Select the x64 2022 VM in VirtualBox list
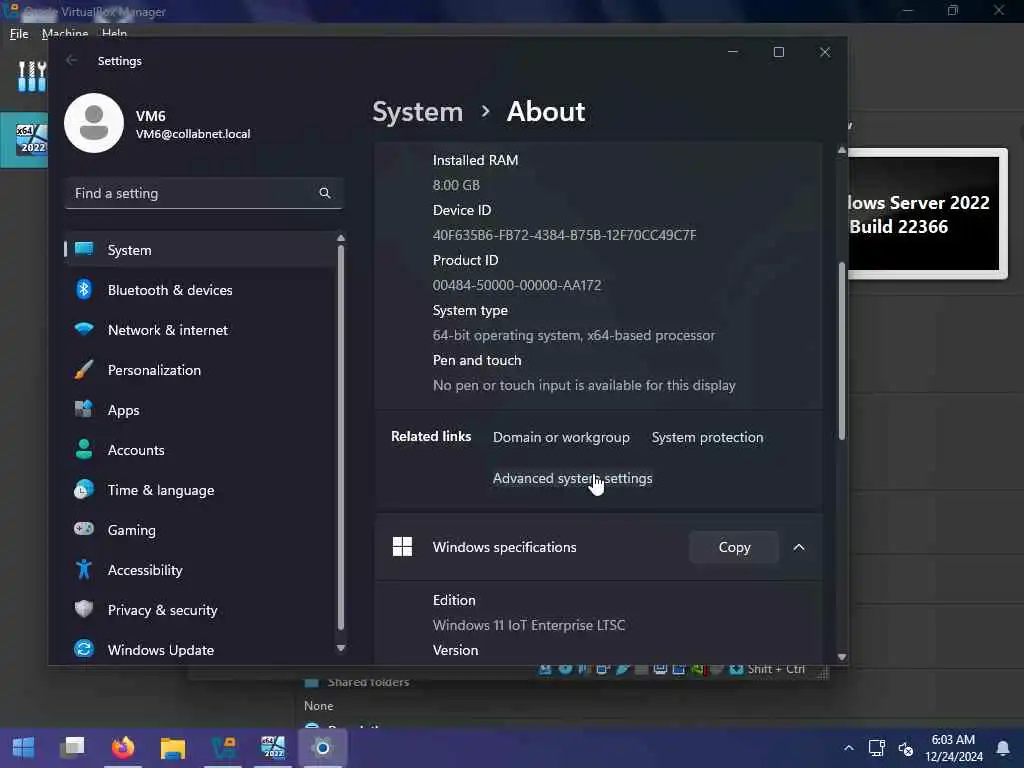Screen dimensions: 1024x768 [x=26, y=139]
